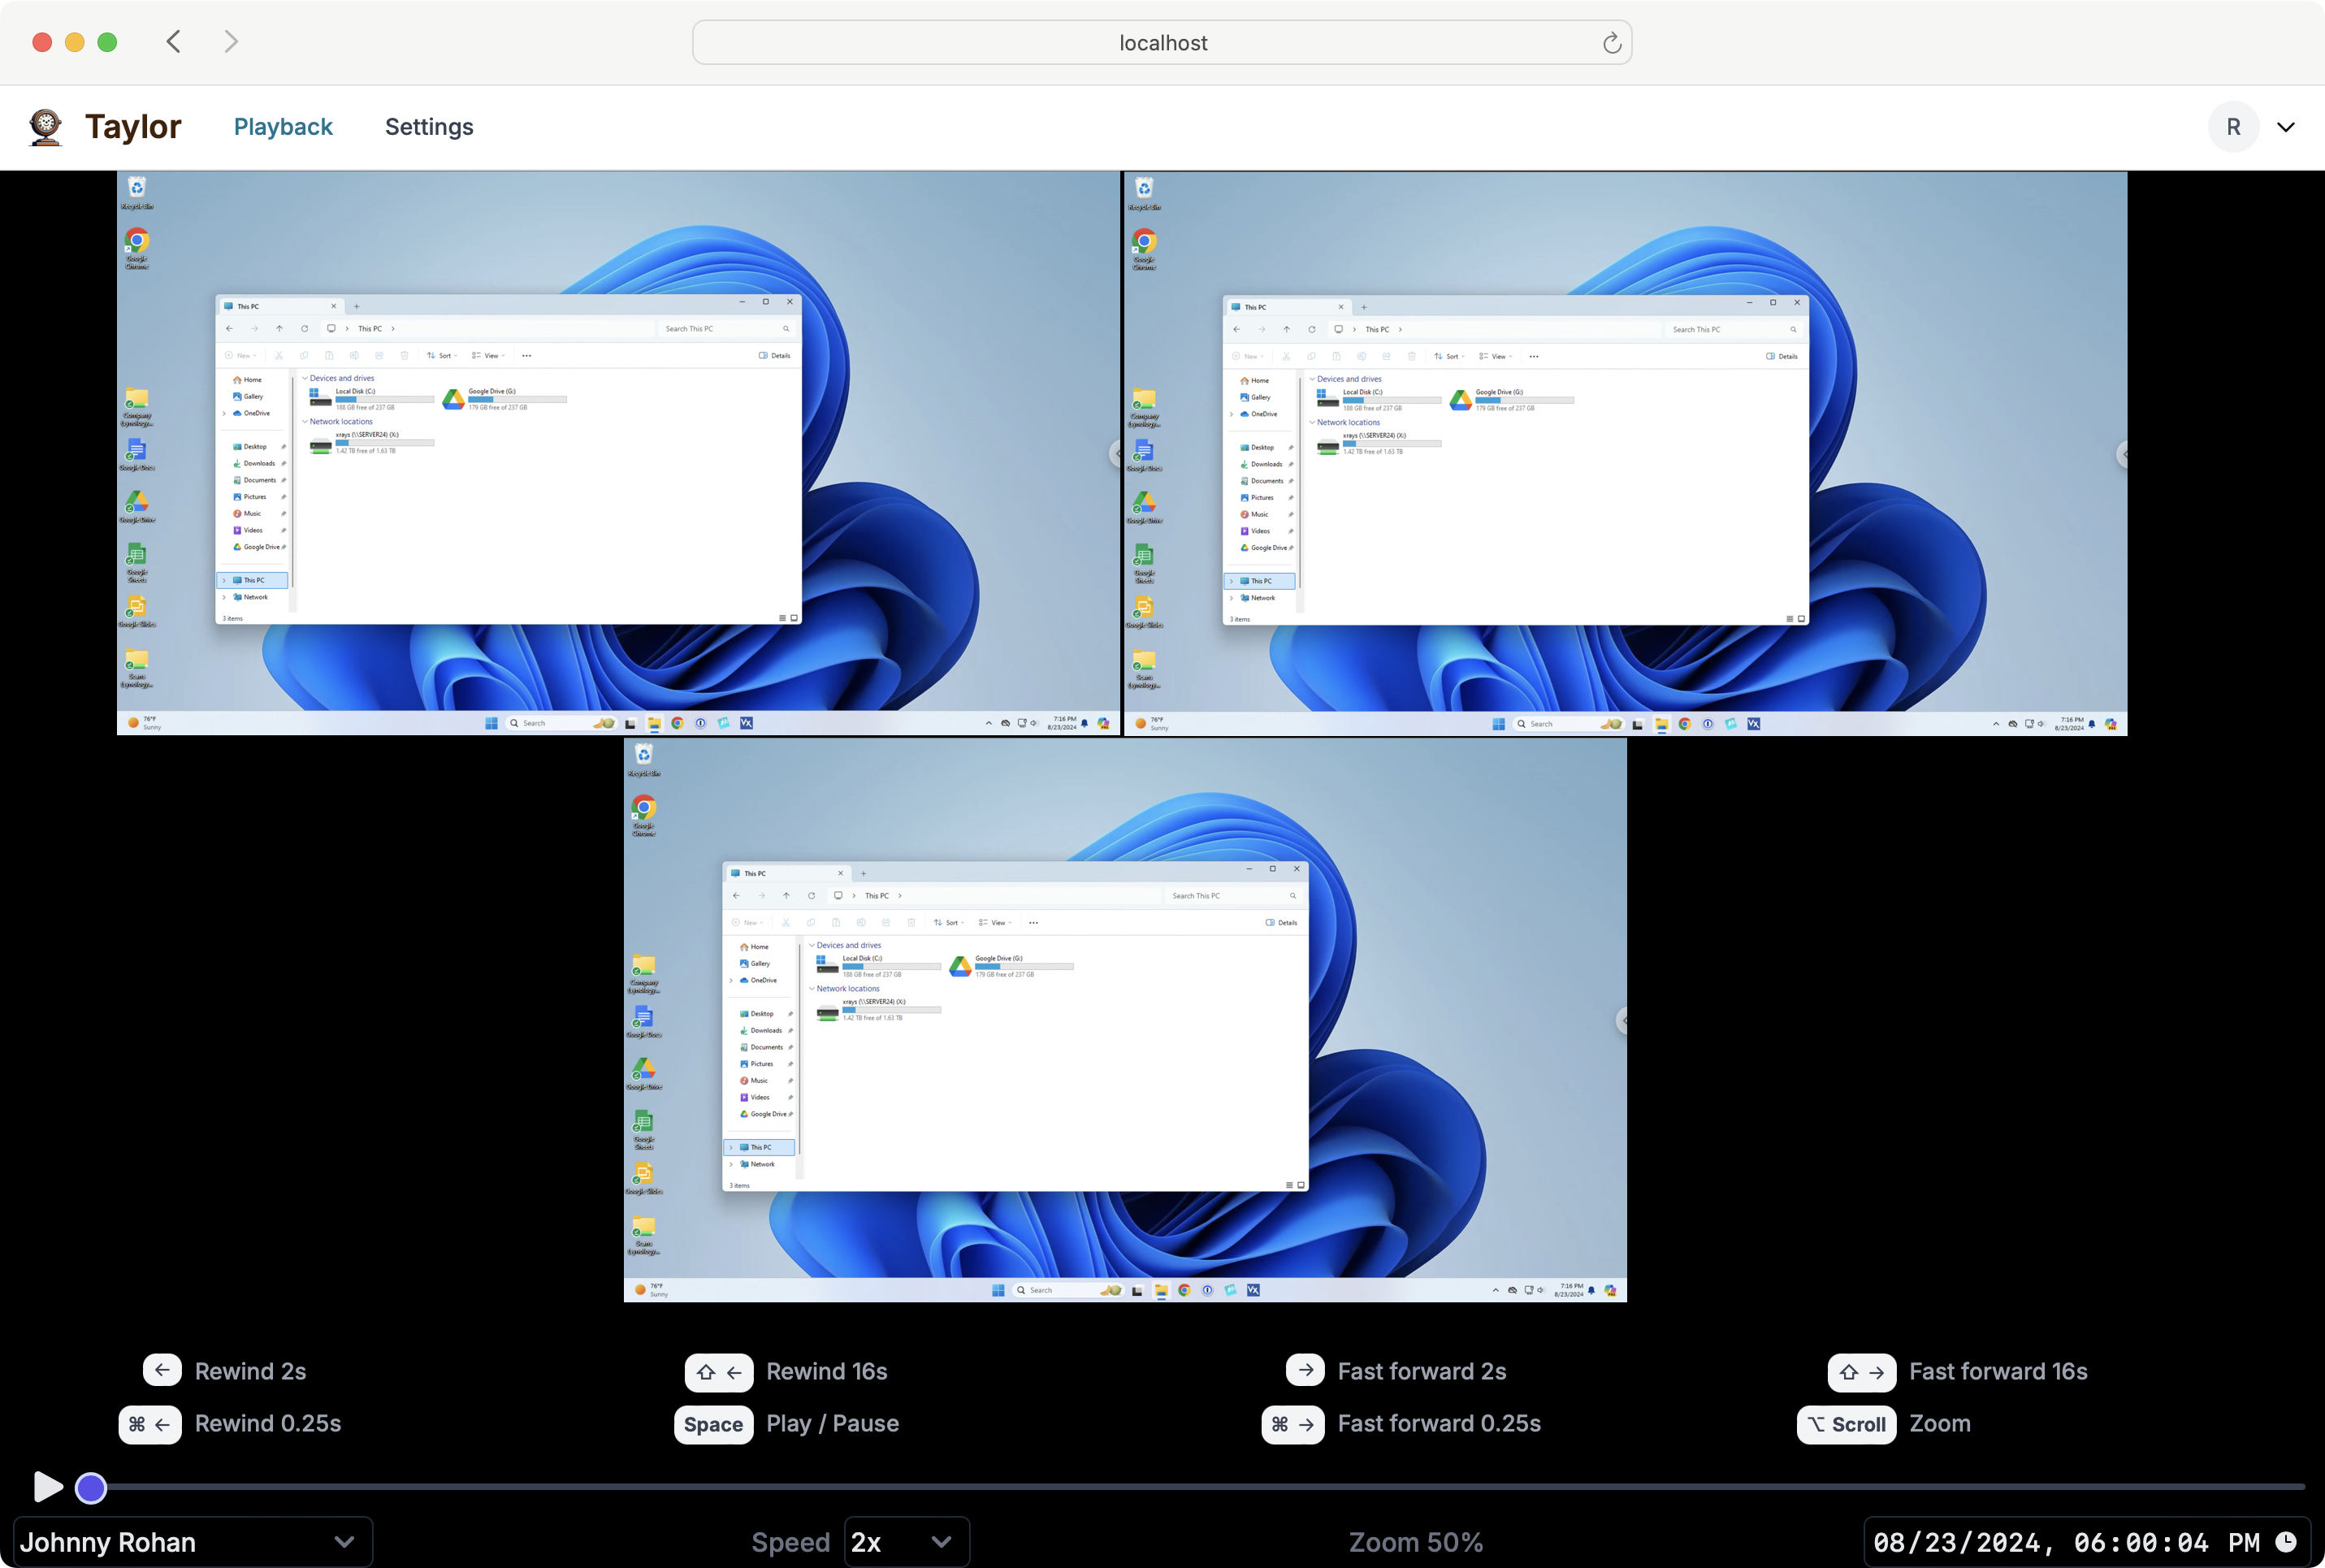Click the Scroll Zoom key badge

point(1846,1424)
